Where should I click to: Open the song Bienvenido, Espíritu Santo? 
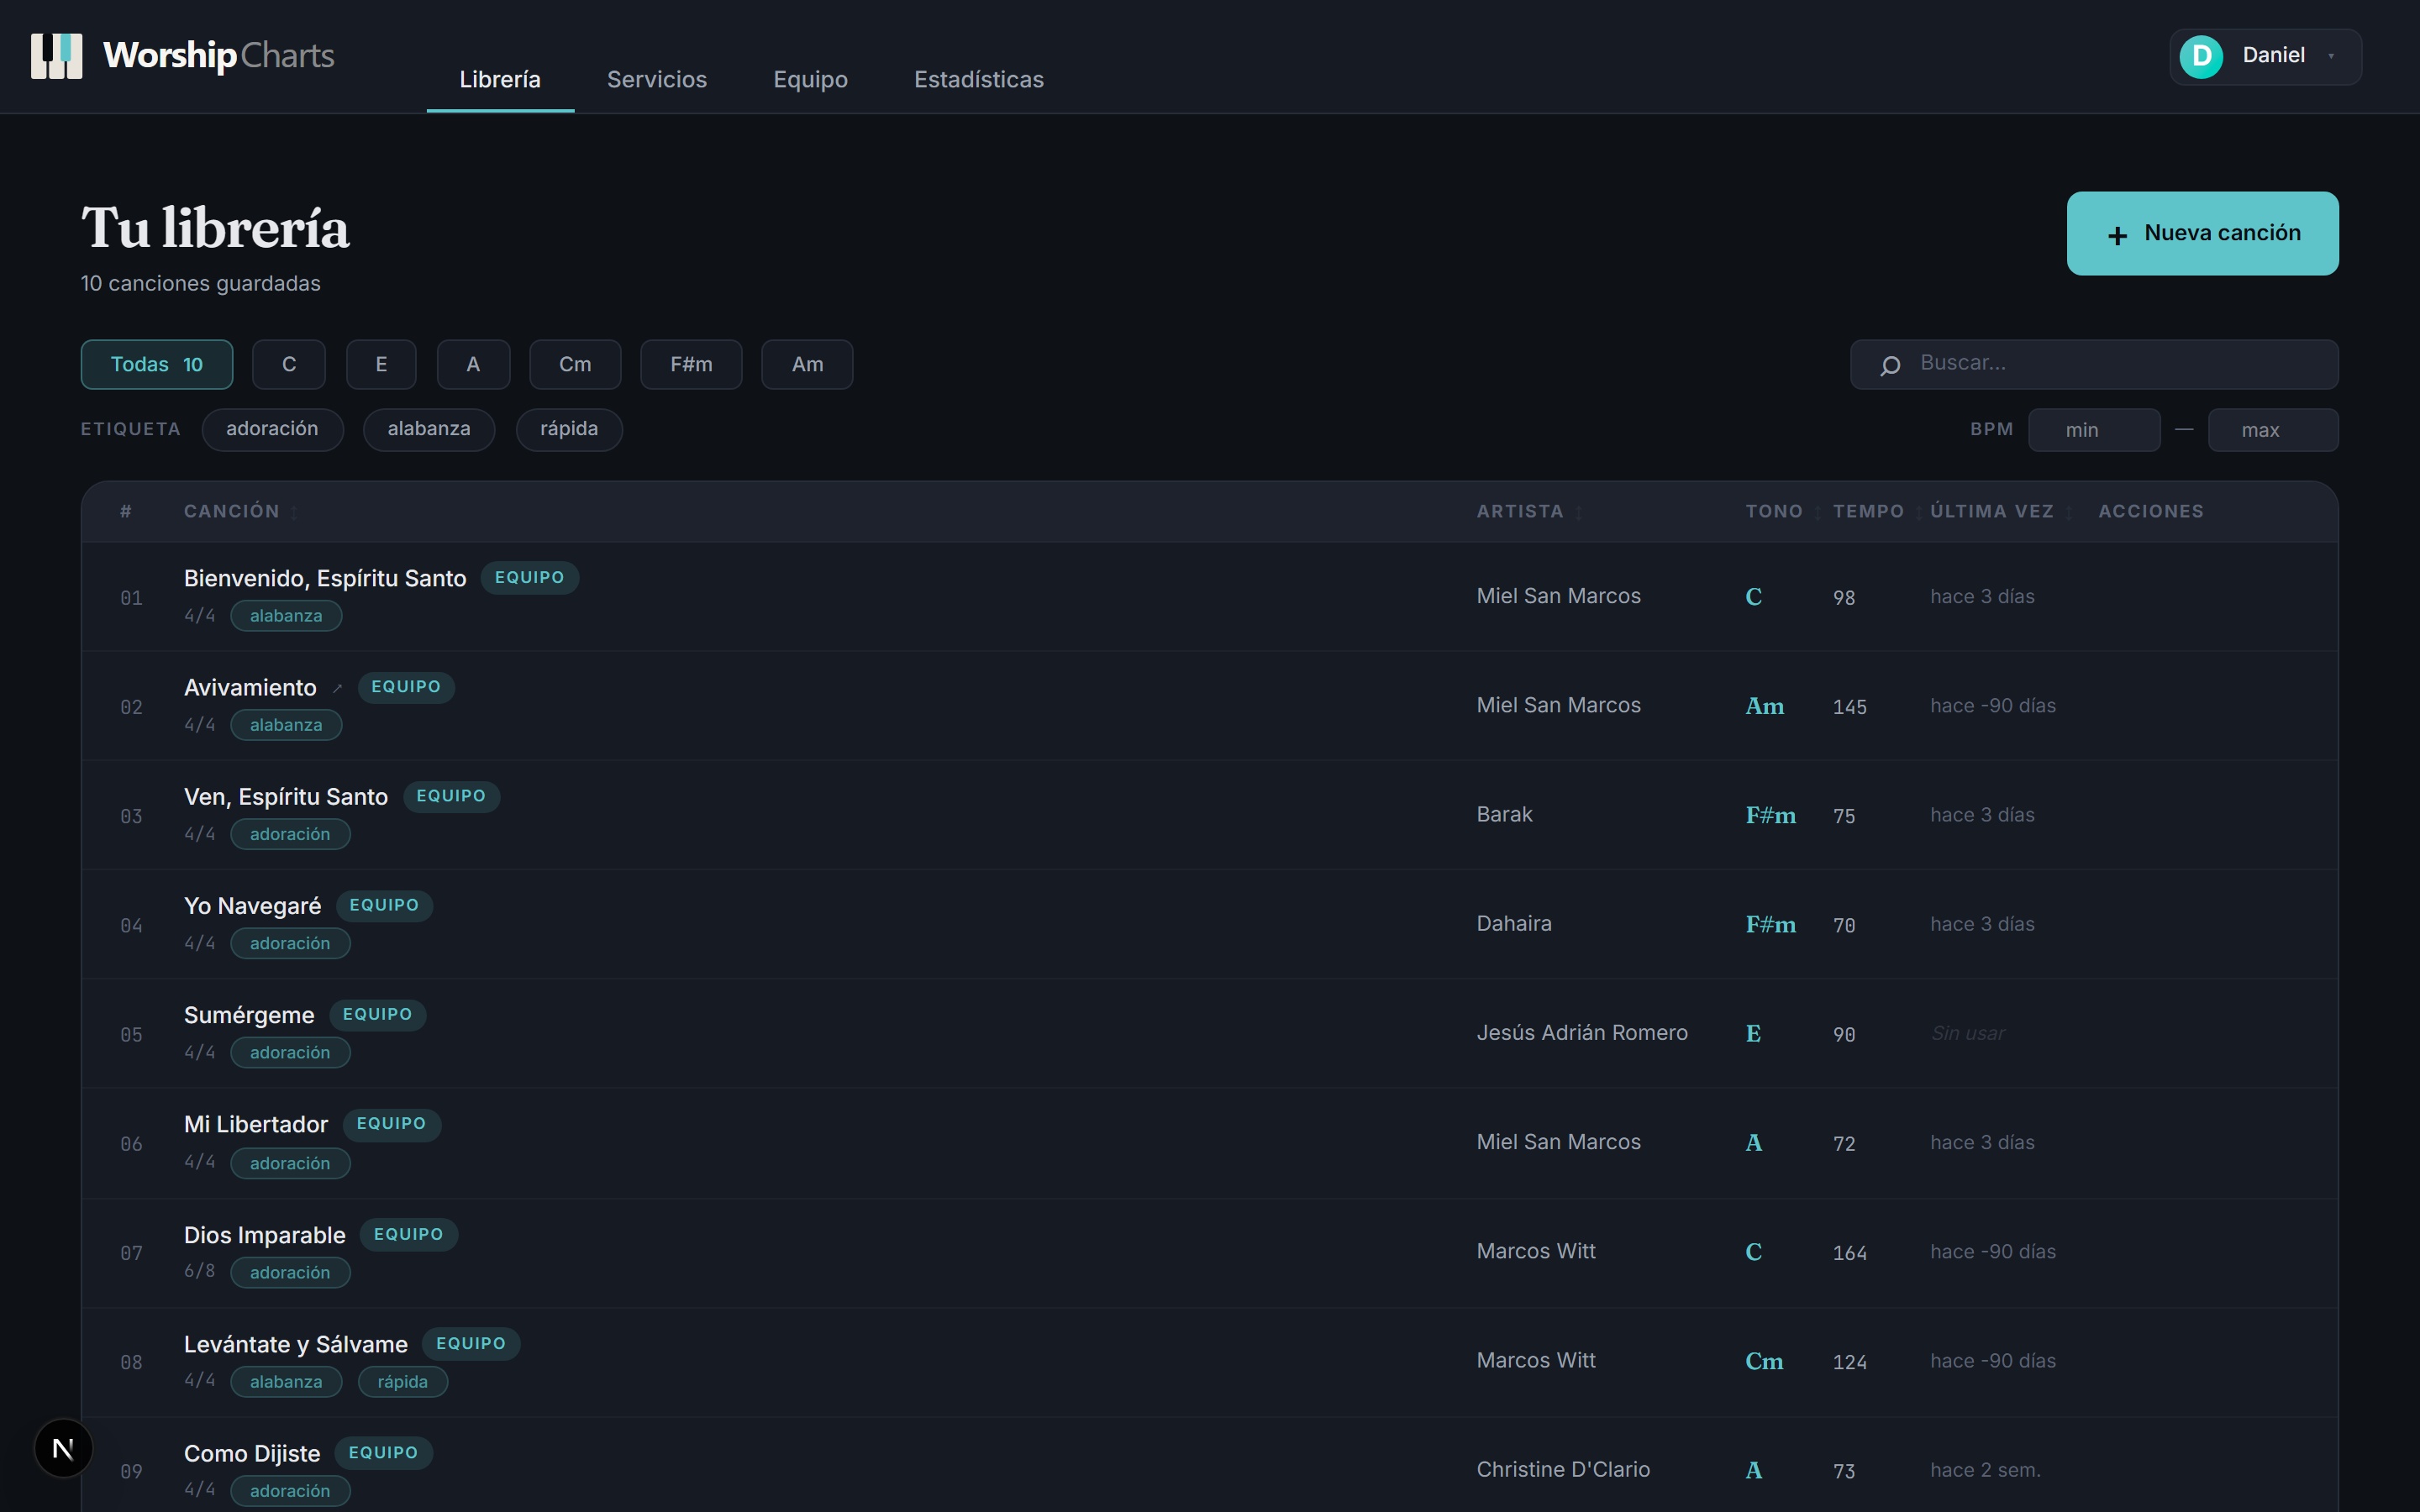point(325,578)
